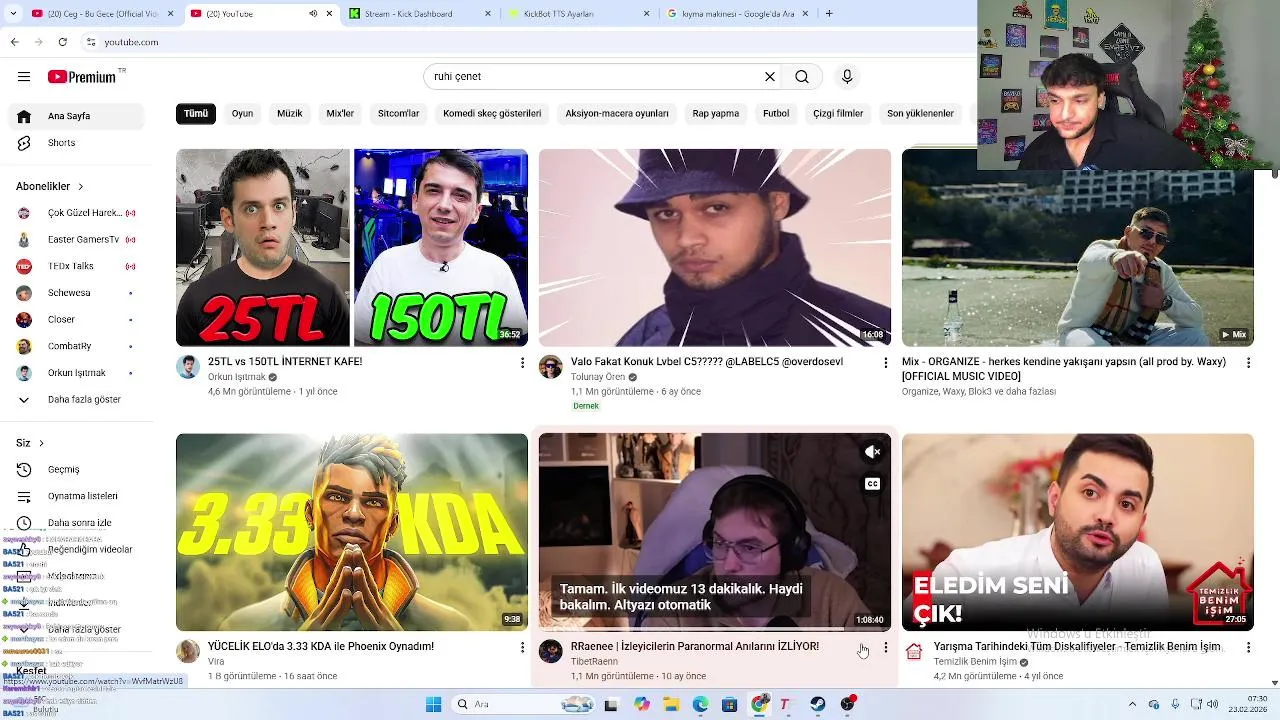This screenshot has width=1280, height=720.
Task: Run search with magnifier button
Action: tap(802, 77)
